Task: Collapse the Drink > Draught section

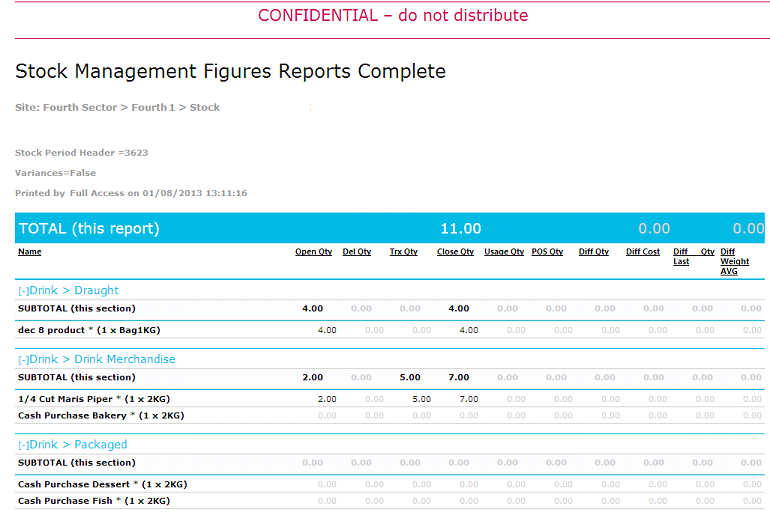Action: point(24,290)
